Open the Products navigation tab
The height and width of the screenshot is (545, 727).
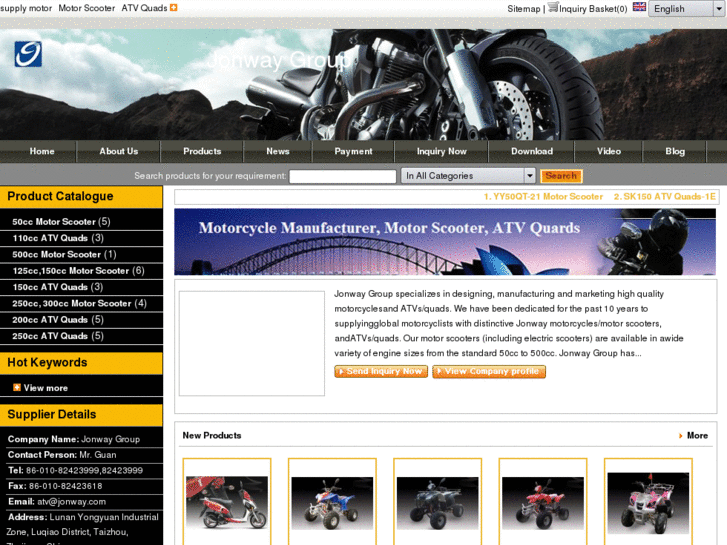coord(202,151)
